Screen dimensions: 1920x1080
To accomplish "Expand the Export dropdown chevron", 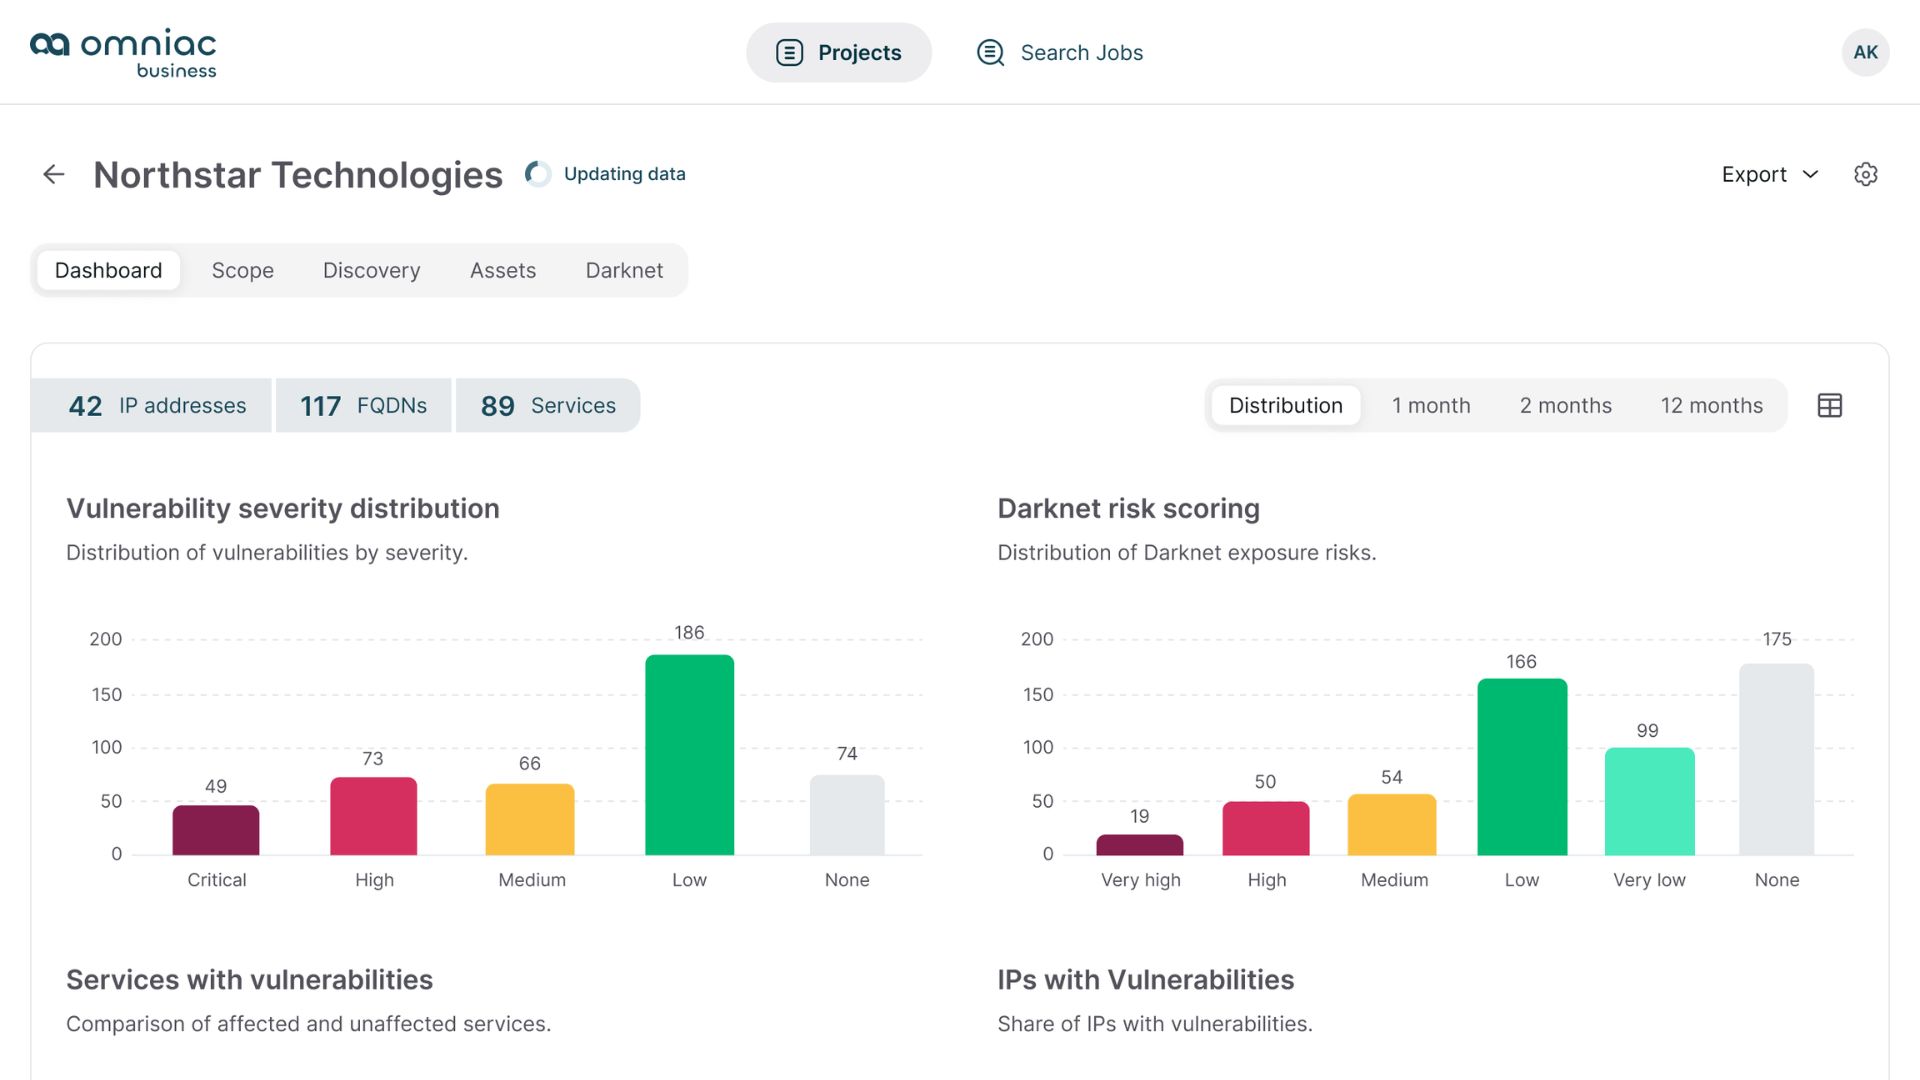I will pyautogui.click(x=1810, y=175).
